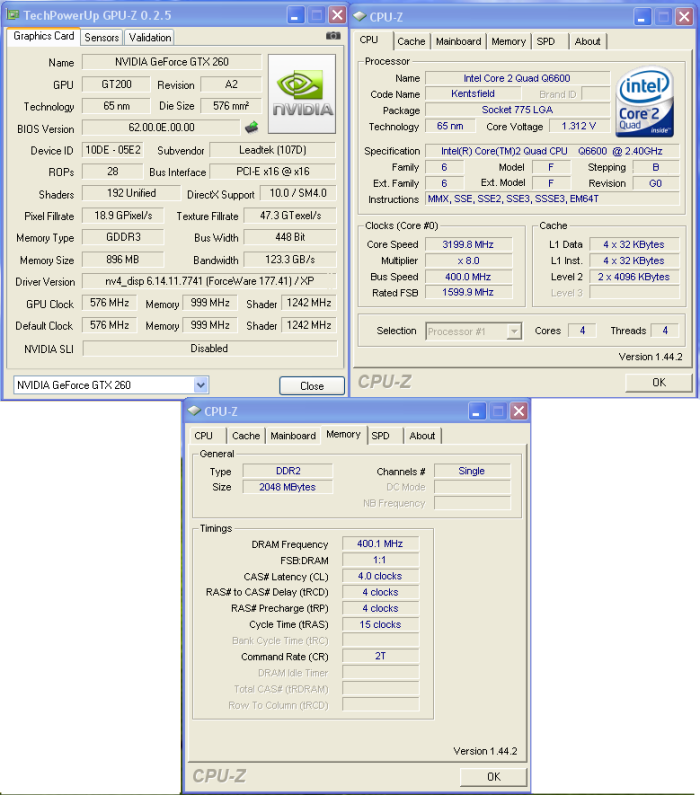Click the Code Name Kentsfield value
The image size is (700, 795).
(x=473, y=94)
